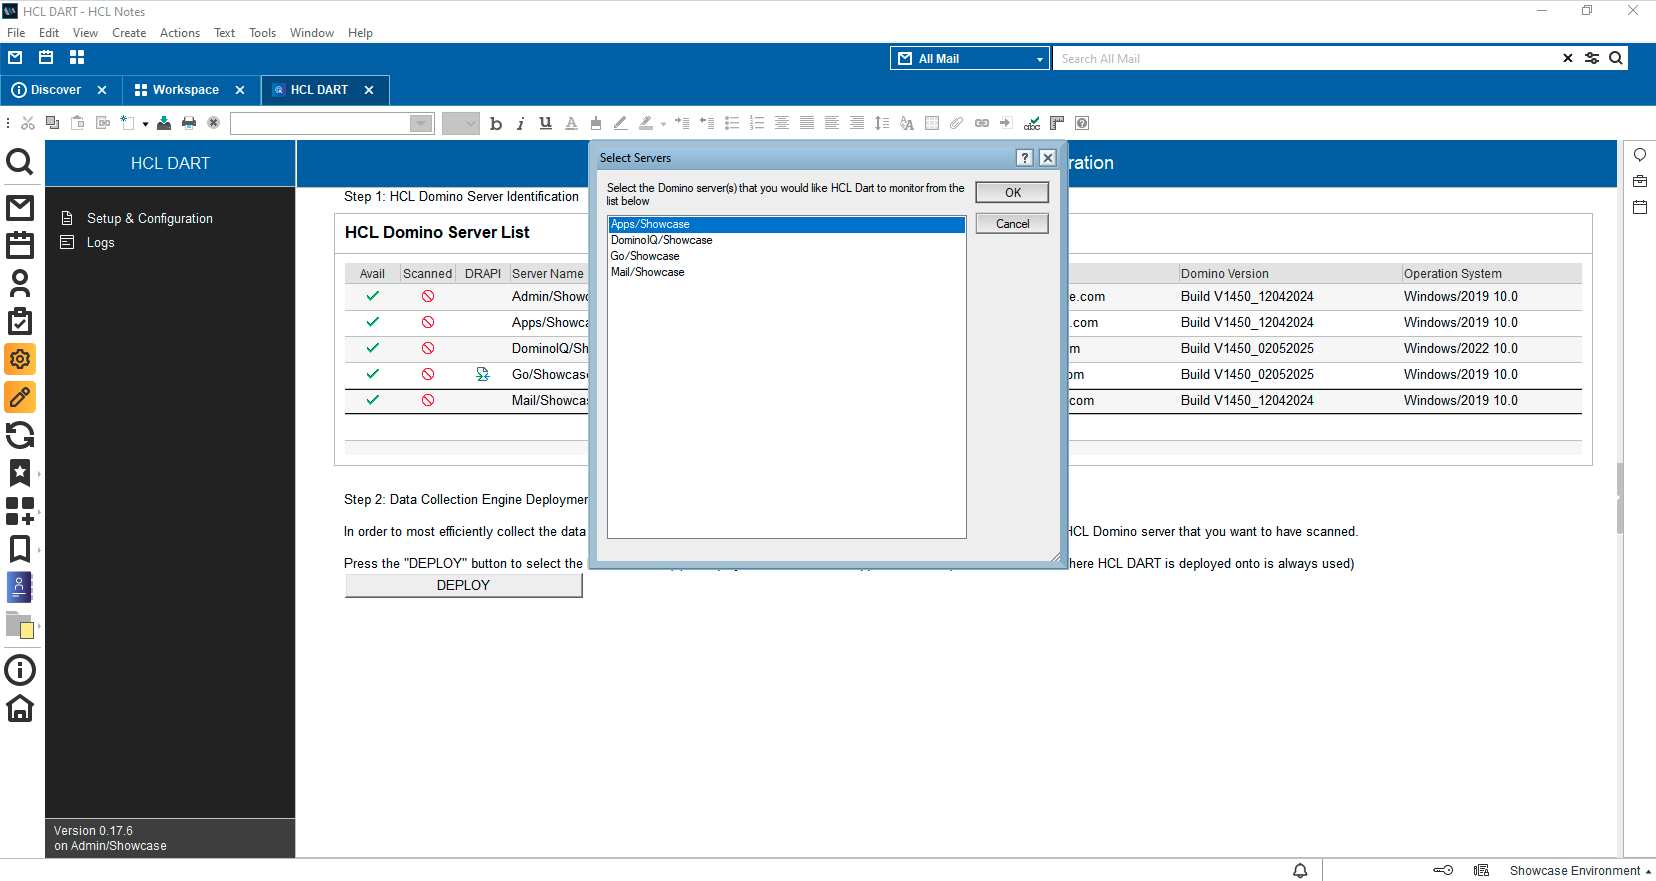Open the Create menu

coord(129,33)
